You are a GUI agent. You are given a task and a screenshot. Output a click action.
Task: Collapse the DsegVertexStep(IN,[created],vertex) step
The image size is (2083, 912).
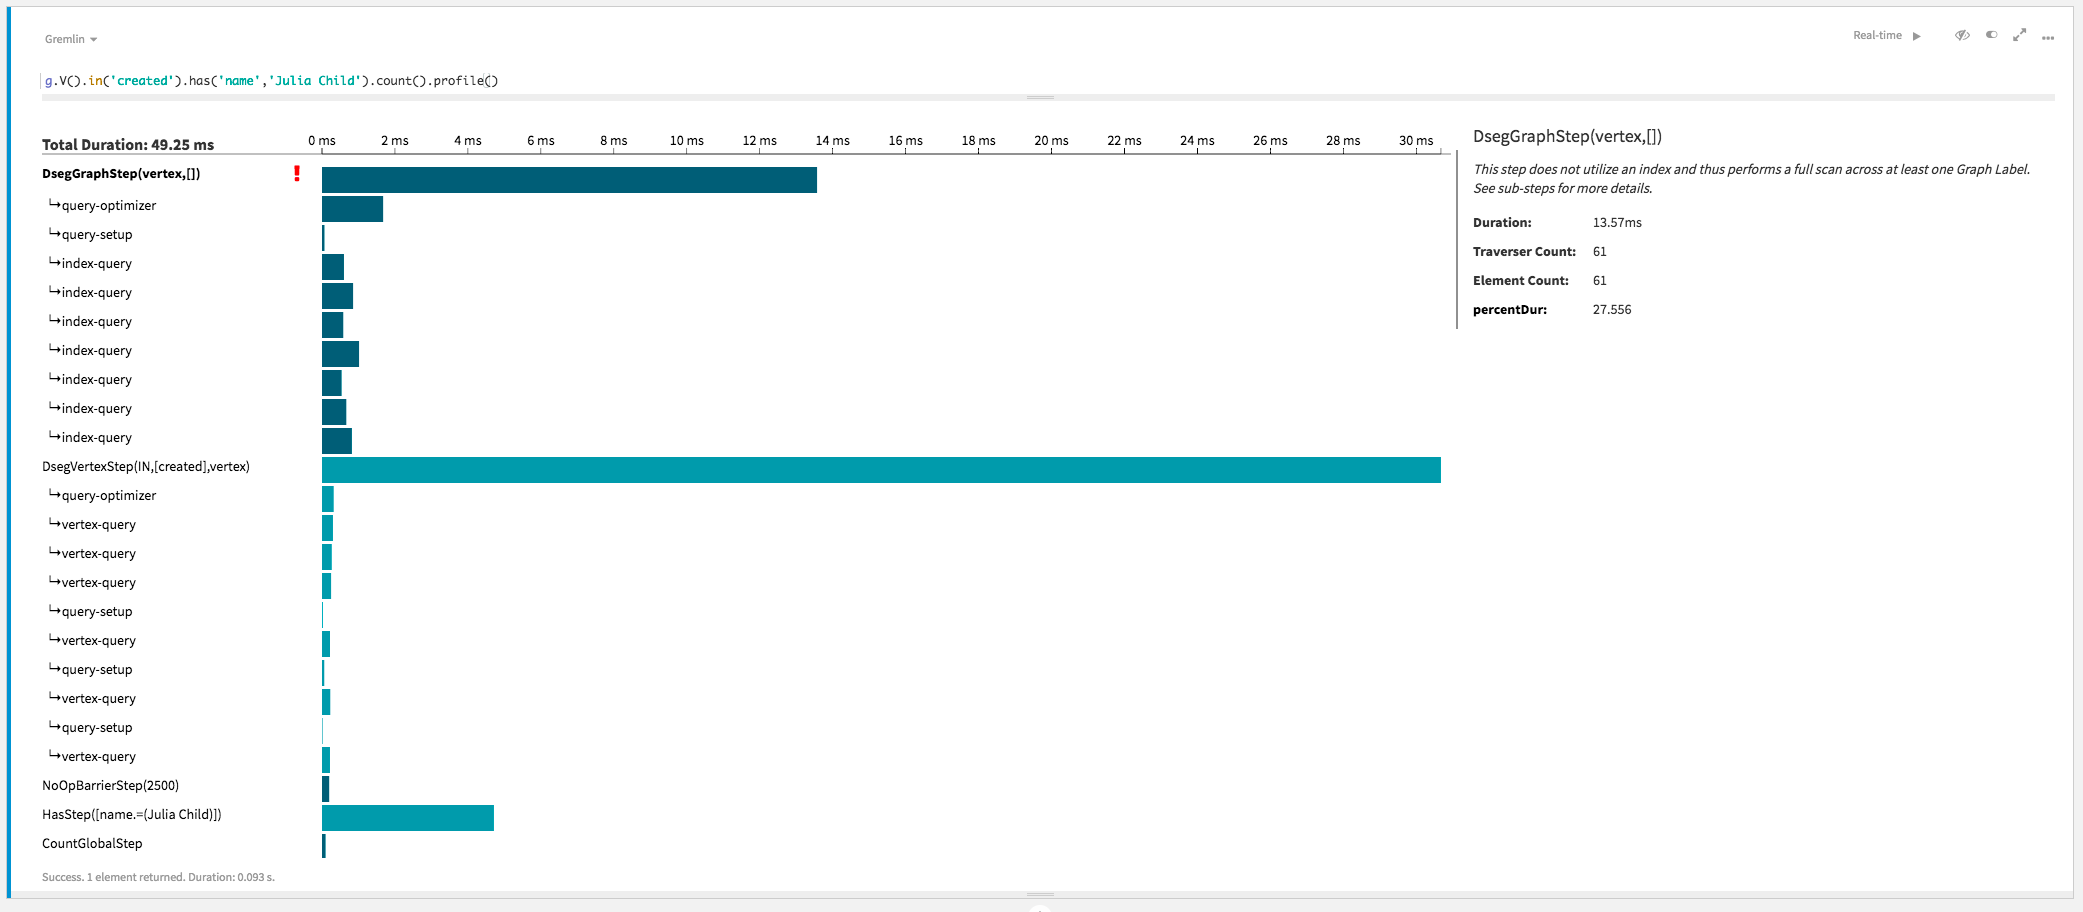click(x=145, y=466)
